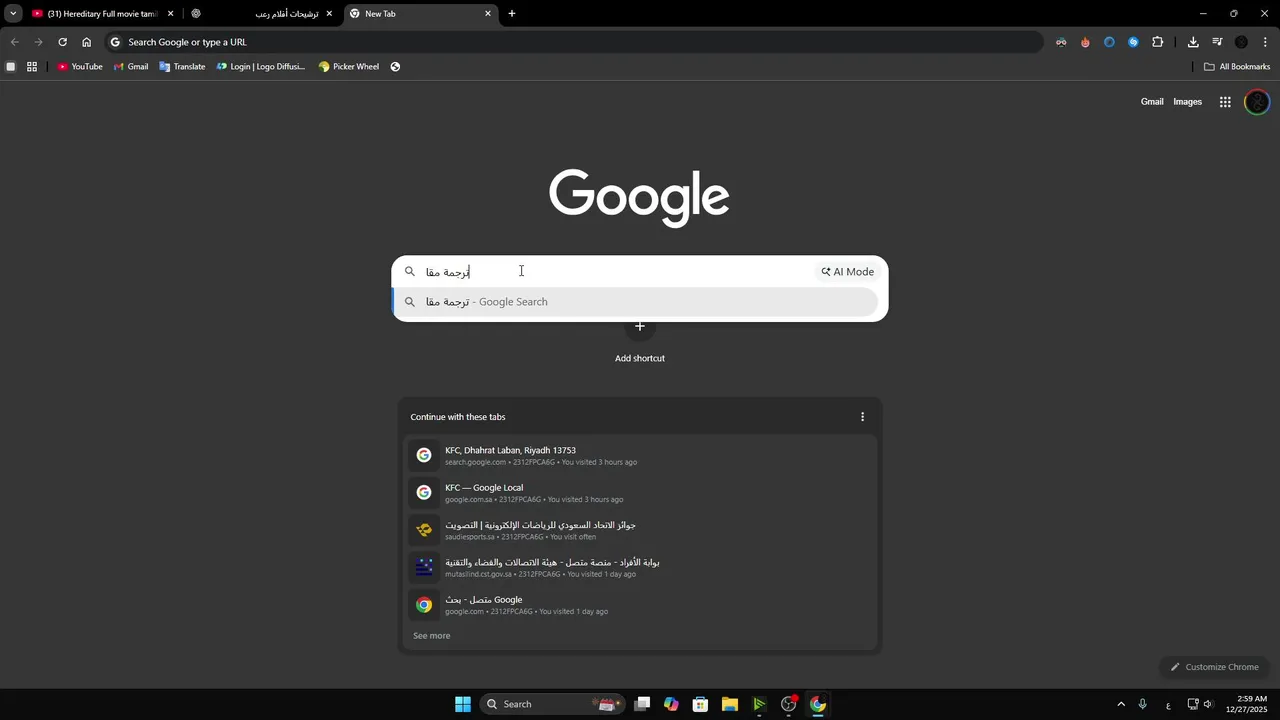Switch to the Arabic-titled ChatGPT tab

point(262,14)
